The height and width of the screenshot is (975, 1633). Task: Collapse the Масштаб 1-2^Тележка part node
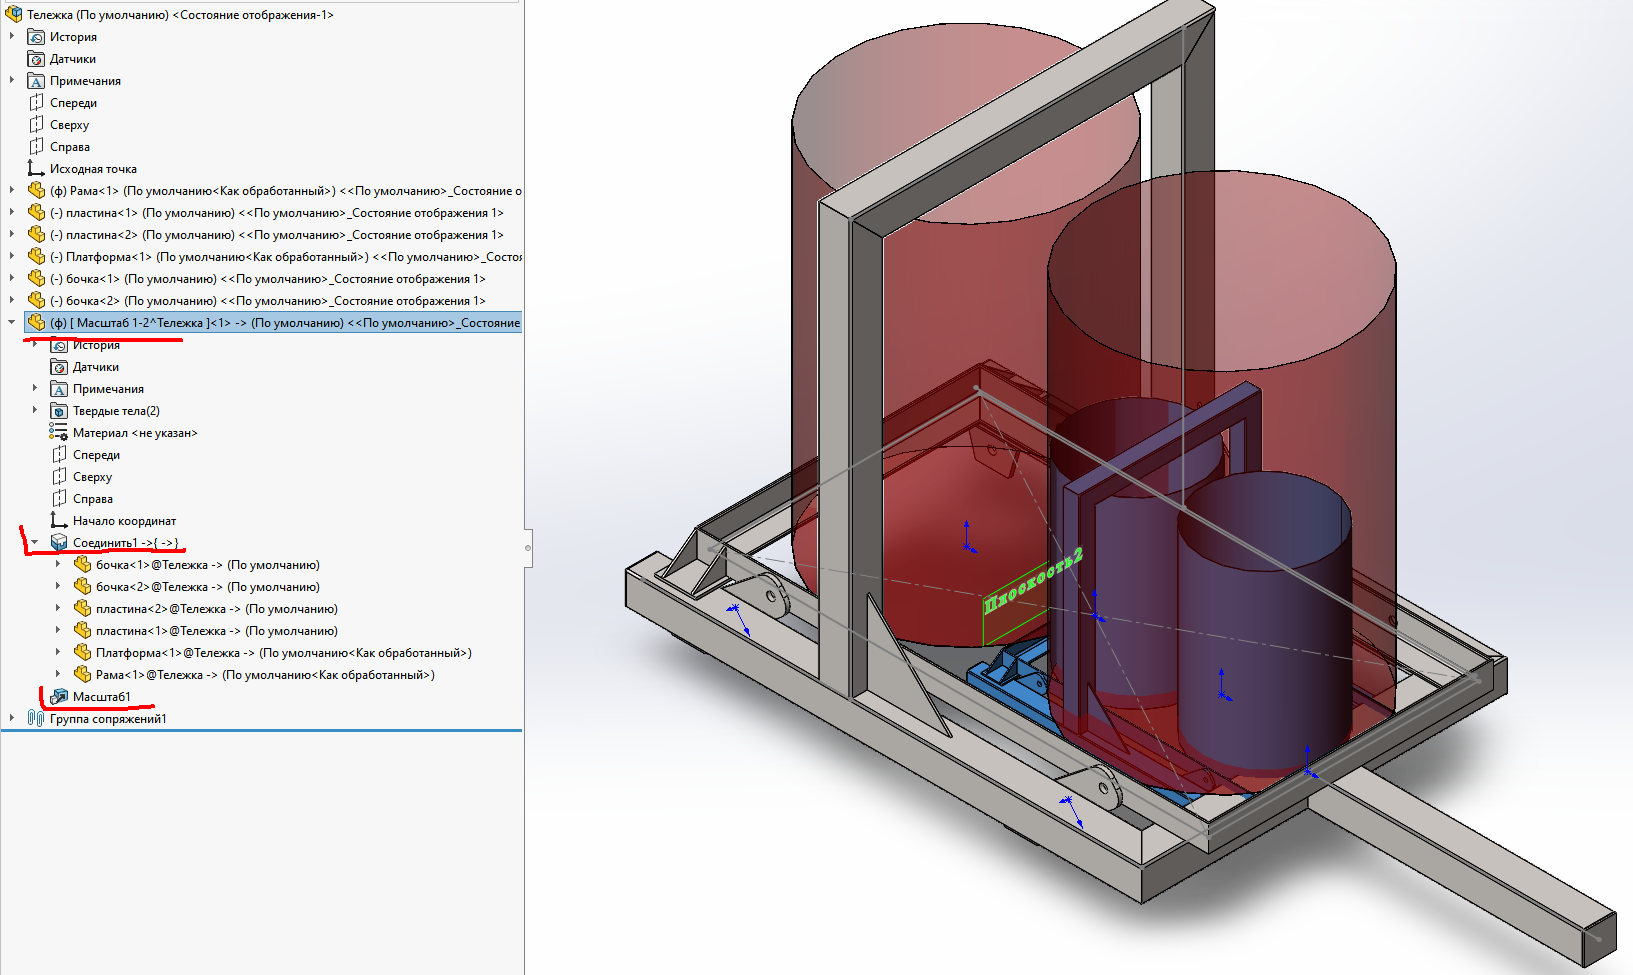[12, 322]
